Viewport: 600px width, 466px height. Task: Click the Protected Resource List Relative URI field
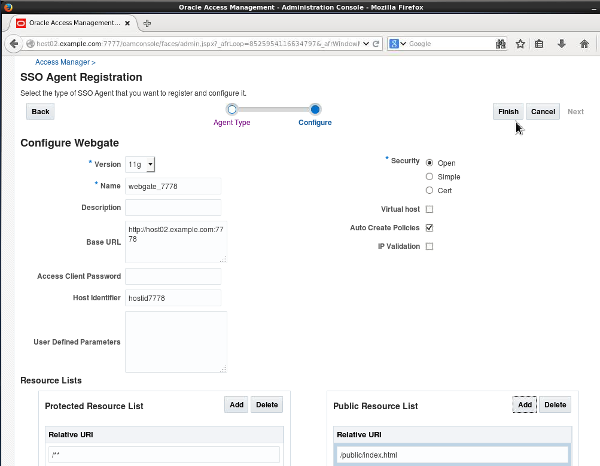click(x=164, y=455)
